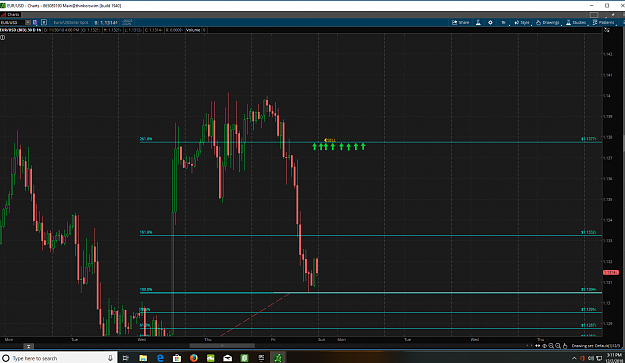This screenshot has width=625, height=363.
Task: Open the Mail app from the taskbar
Action: click(227, 358)
